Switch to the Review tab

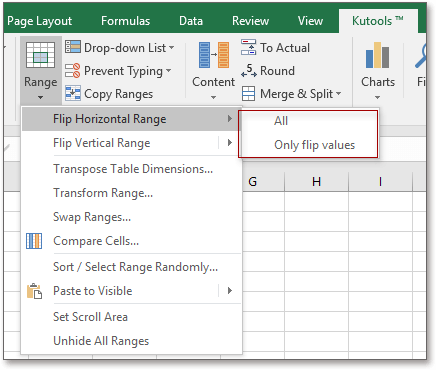click(250, 21)
